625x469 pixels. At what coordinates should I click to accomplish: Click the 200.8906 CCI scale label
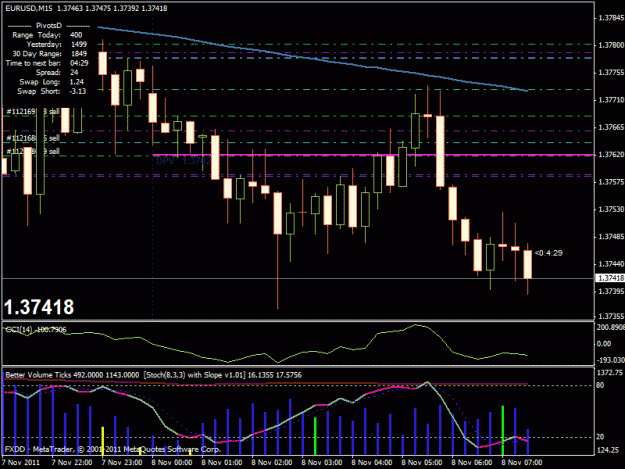(x=610, y=327)
